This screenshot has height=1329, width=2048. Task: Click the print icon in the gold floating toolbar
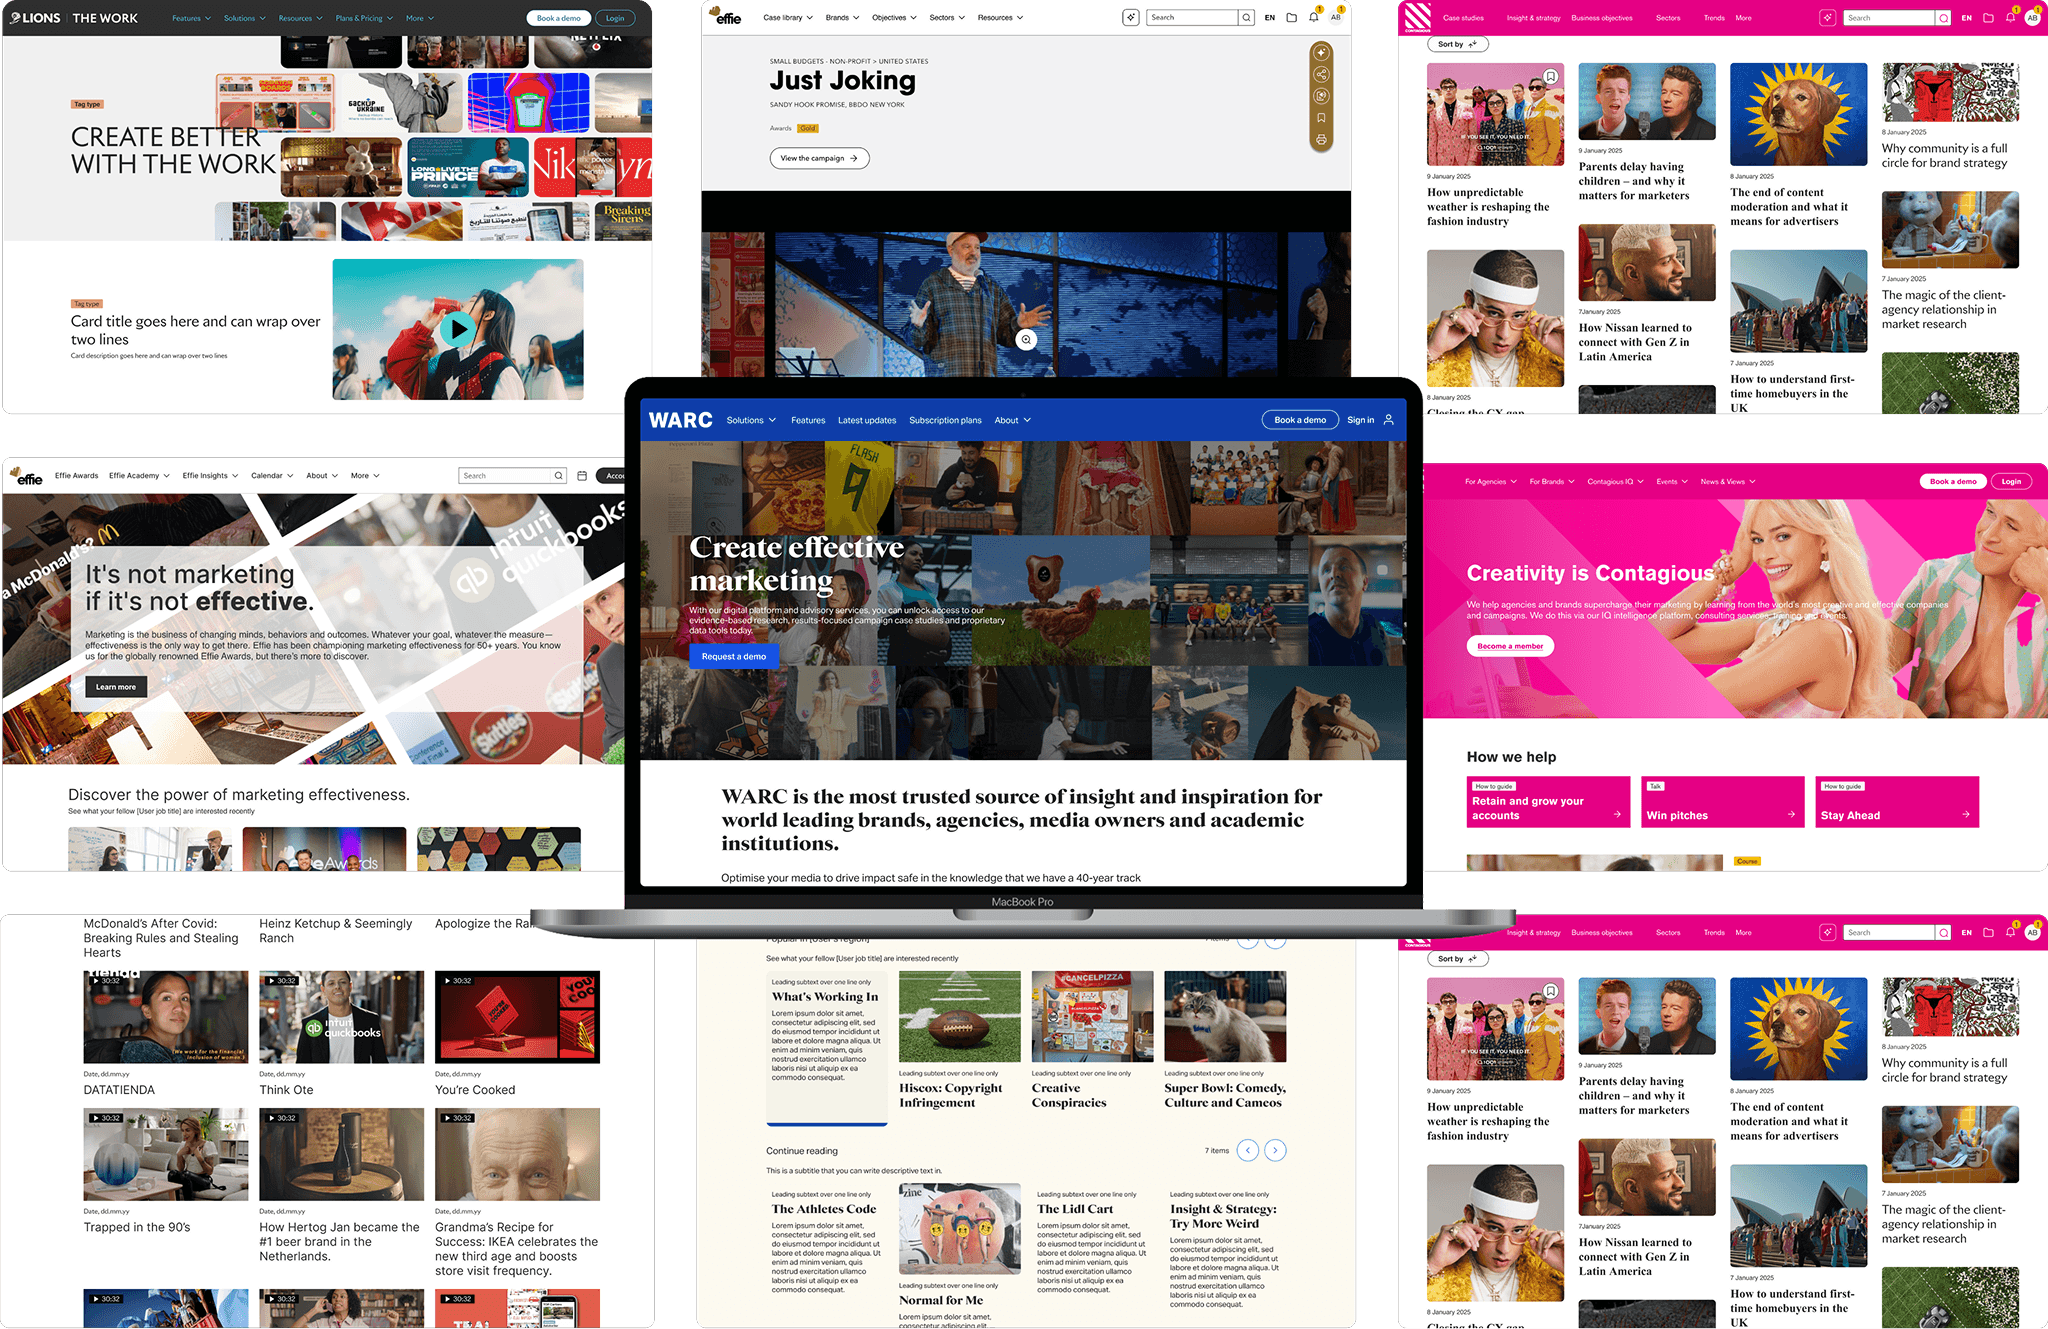[1321, 140]
